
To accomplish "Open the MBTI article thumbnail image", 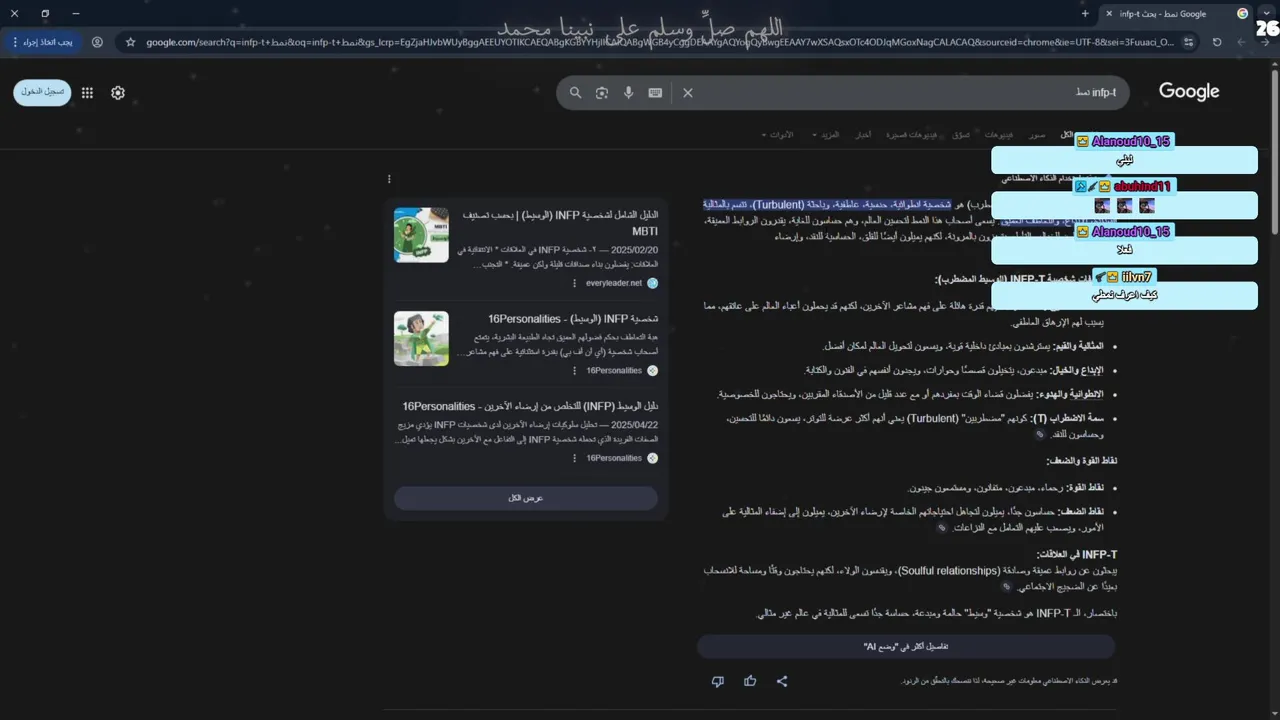I will click(421, 235).
